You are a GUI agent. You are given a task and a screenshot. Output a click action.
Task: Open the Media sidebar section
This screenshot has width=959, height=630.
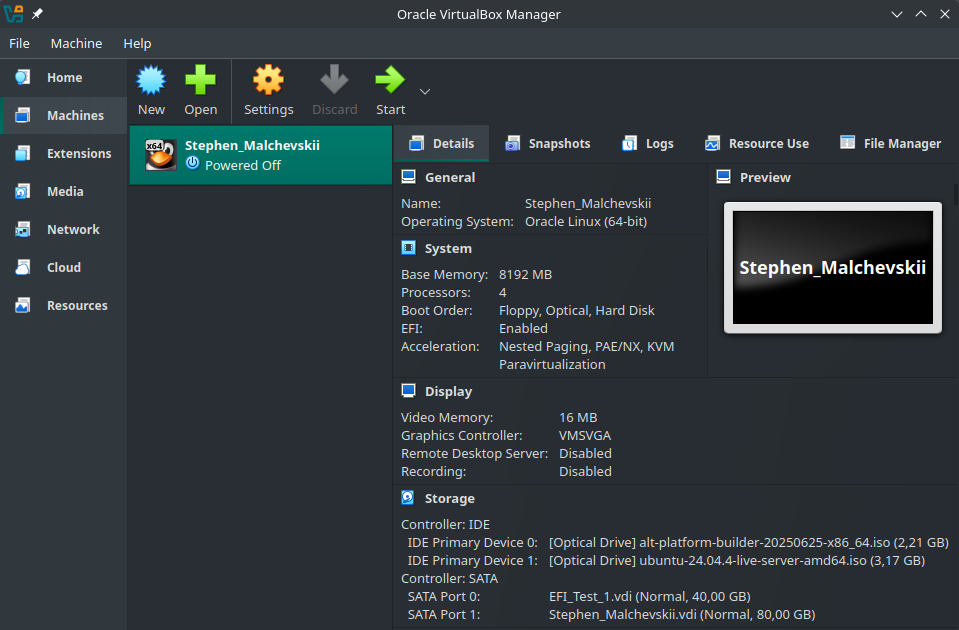tap(64, 192)
